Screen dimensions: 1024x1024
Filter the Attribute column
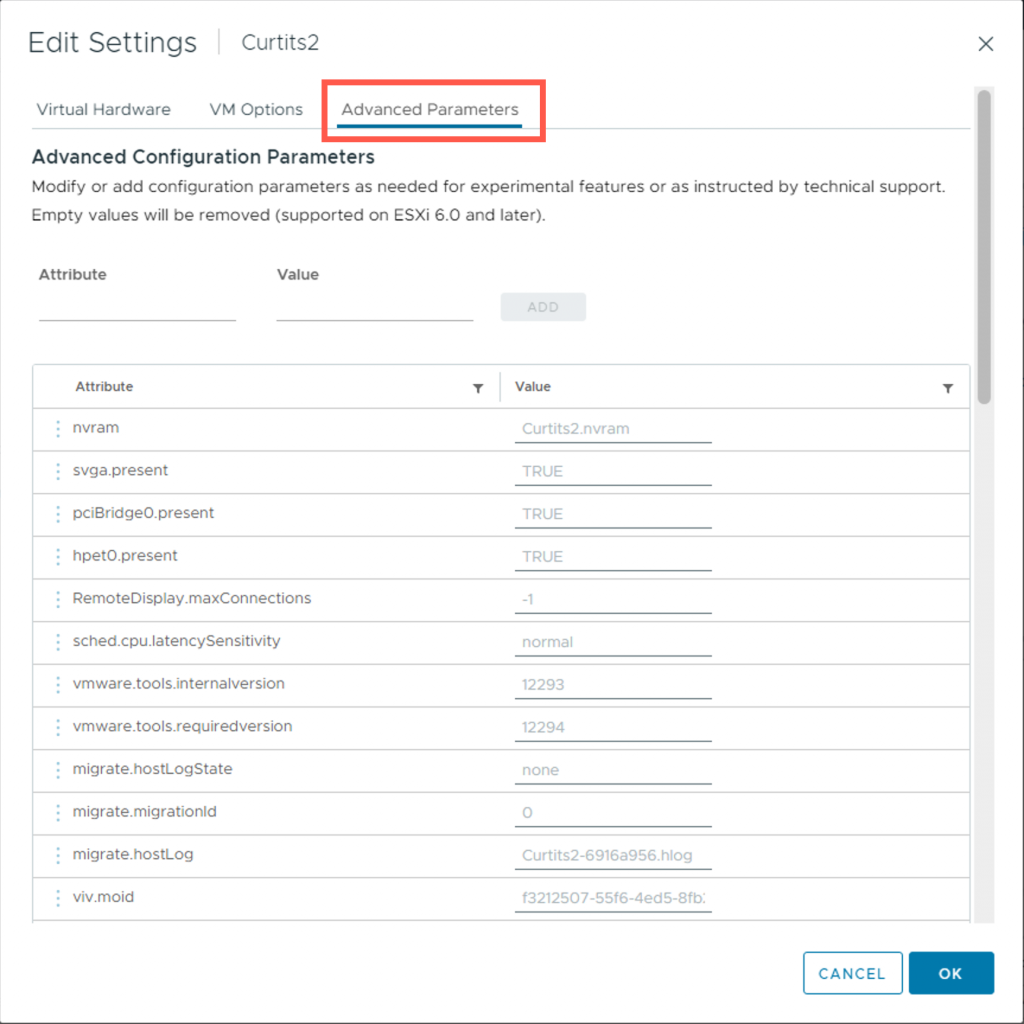point(478,389)
